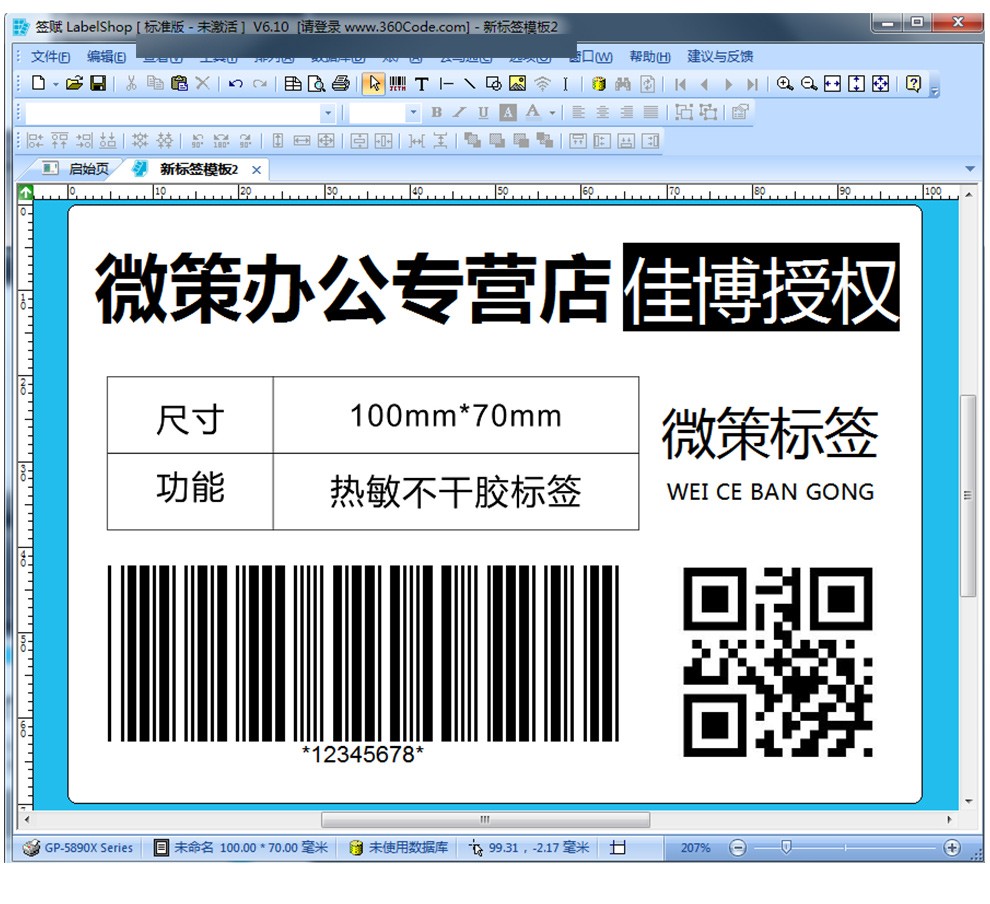This screenshot has width=990, height=904.
Task: Click the zoom in magnifier icon
Action: point(785,84)
